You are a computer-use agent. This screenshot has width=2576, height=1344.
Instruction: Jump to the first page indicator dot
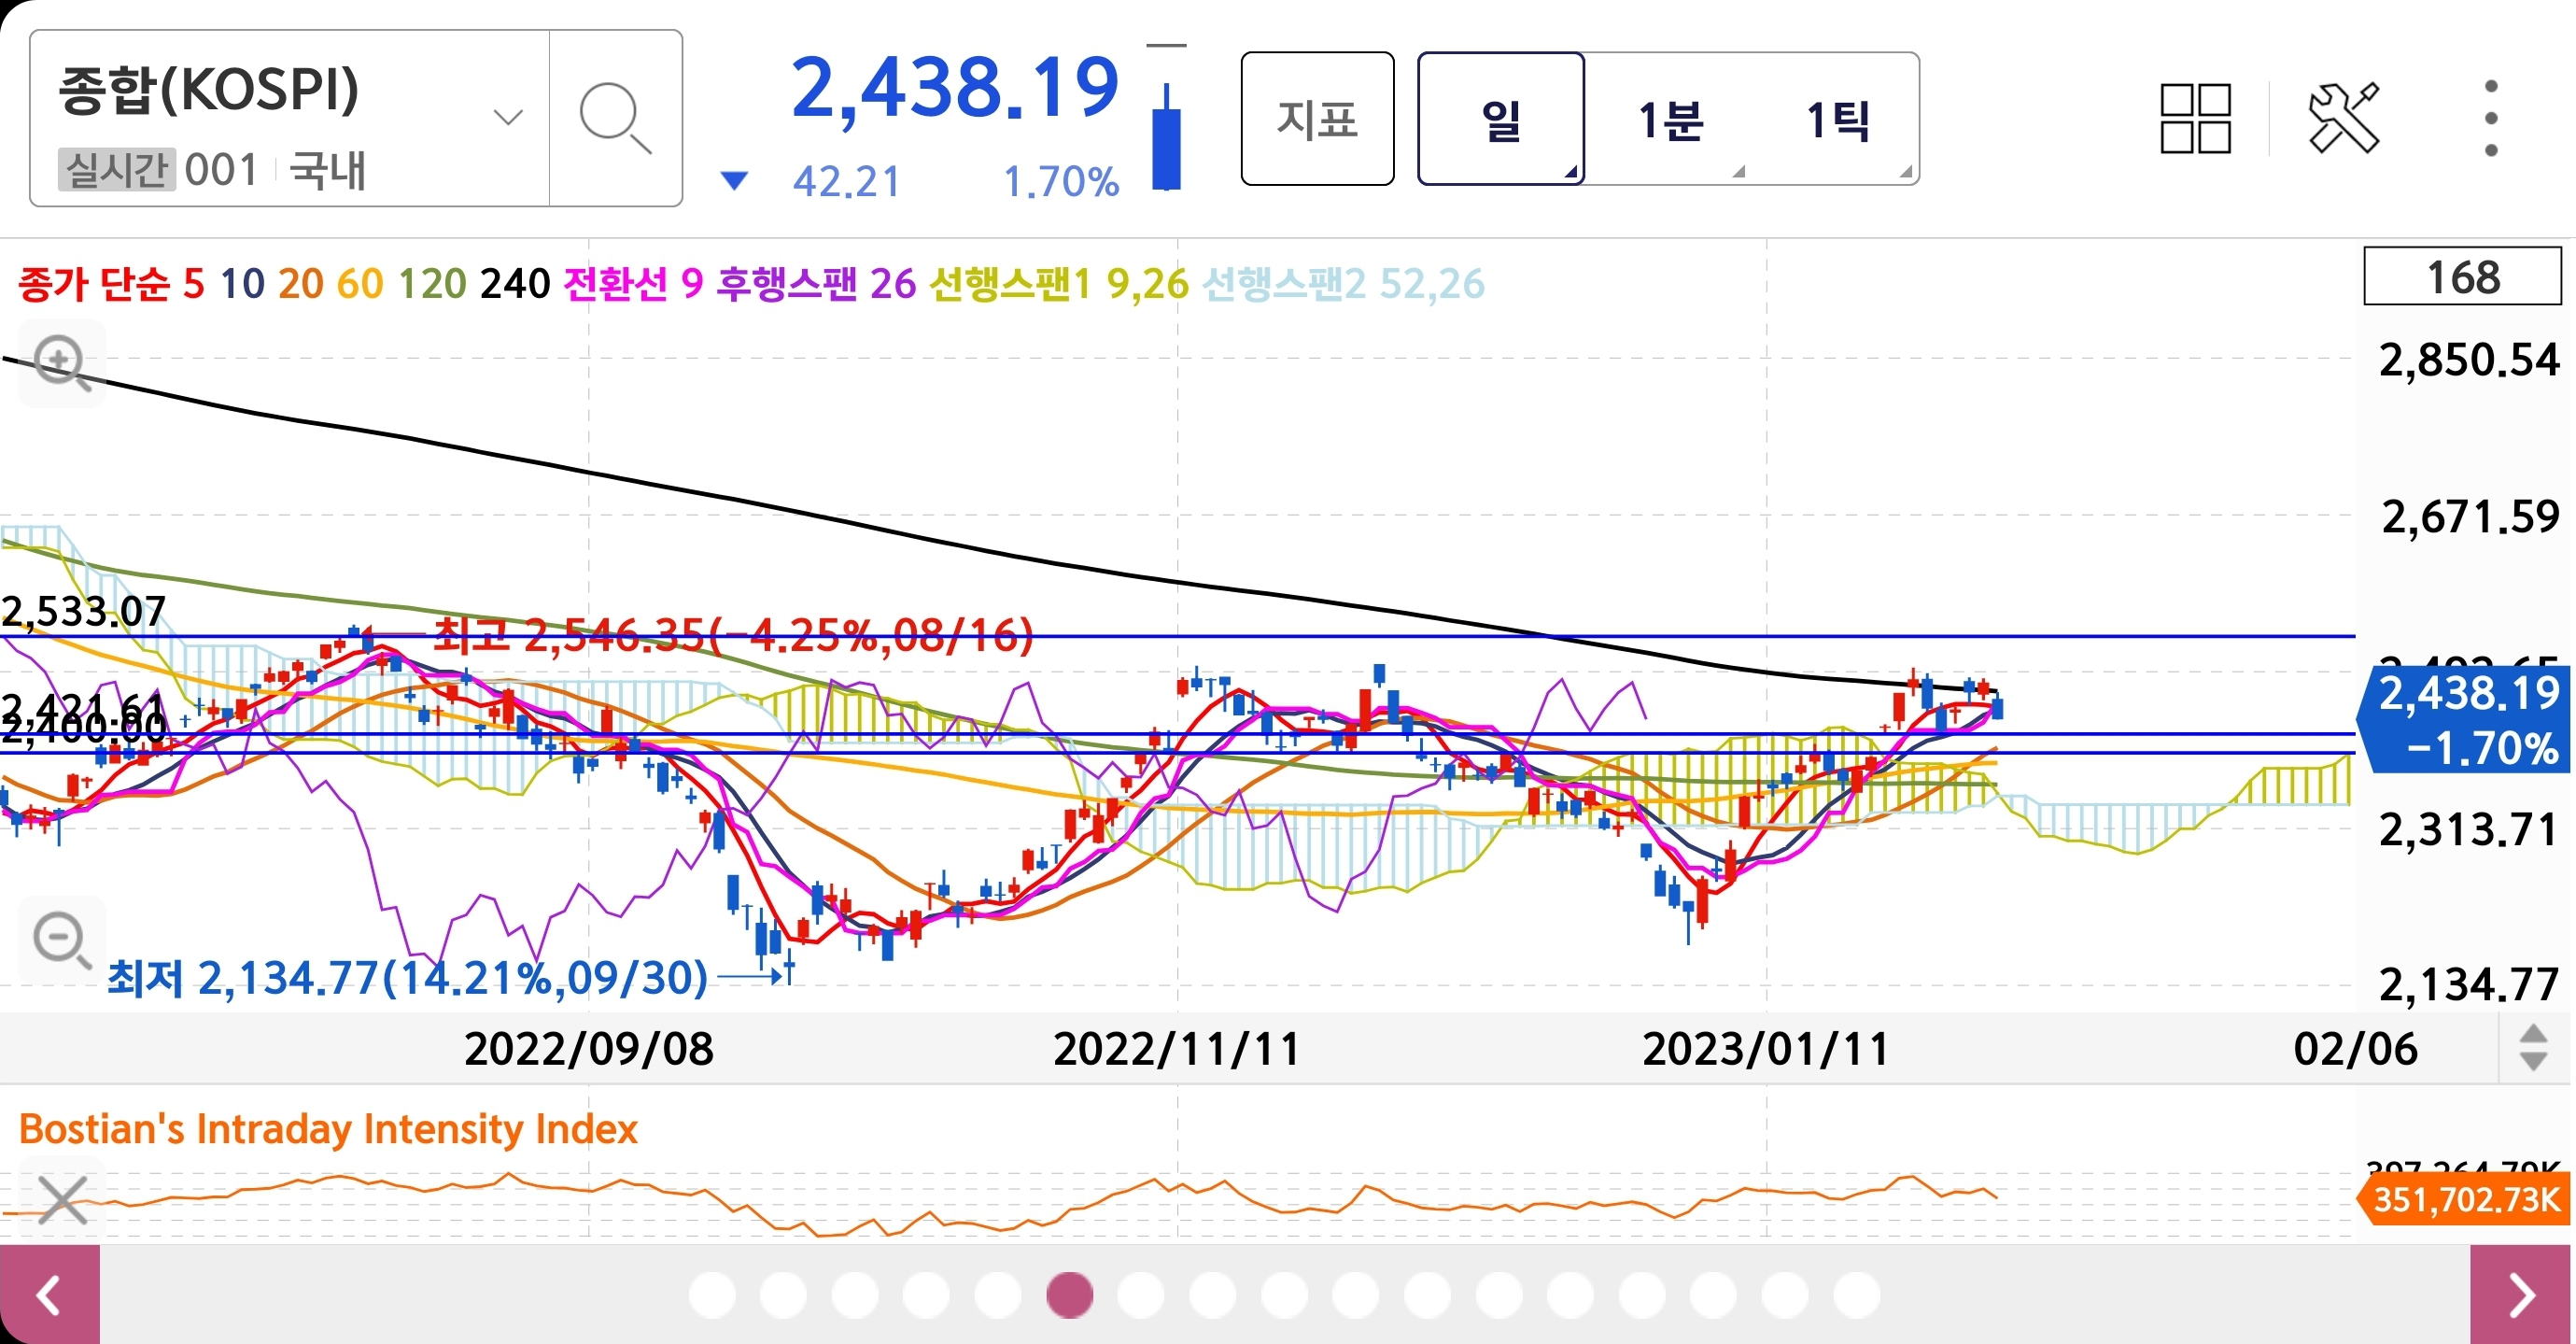(x=712, y=1295)
